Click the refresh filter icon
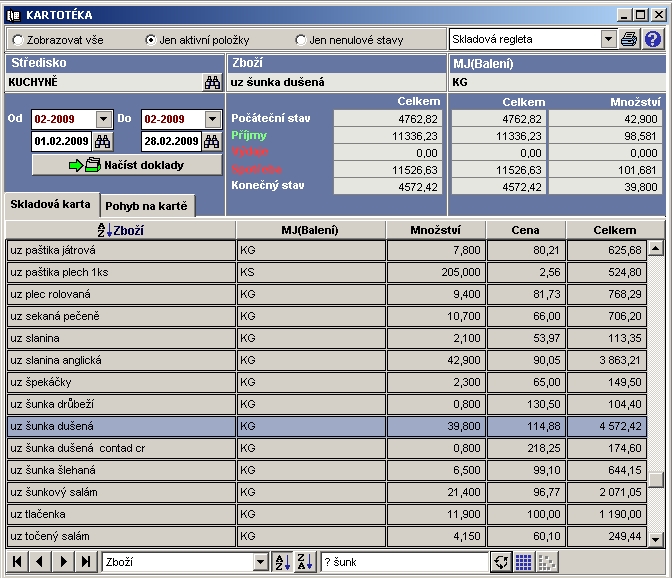Viewport: 672px width, 578px height. pyautogui.click(x=501, y=562)
